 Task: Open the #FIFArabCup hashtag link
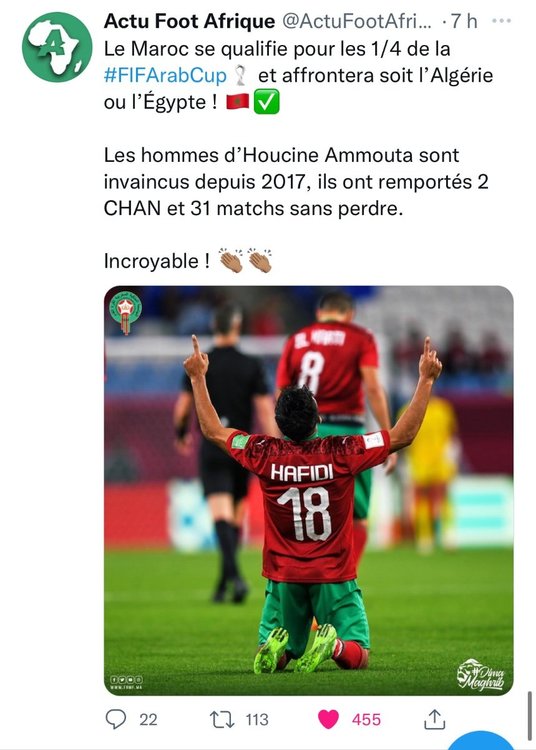pos(165,76)
